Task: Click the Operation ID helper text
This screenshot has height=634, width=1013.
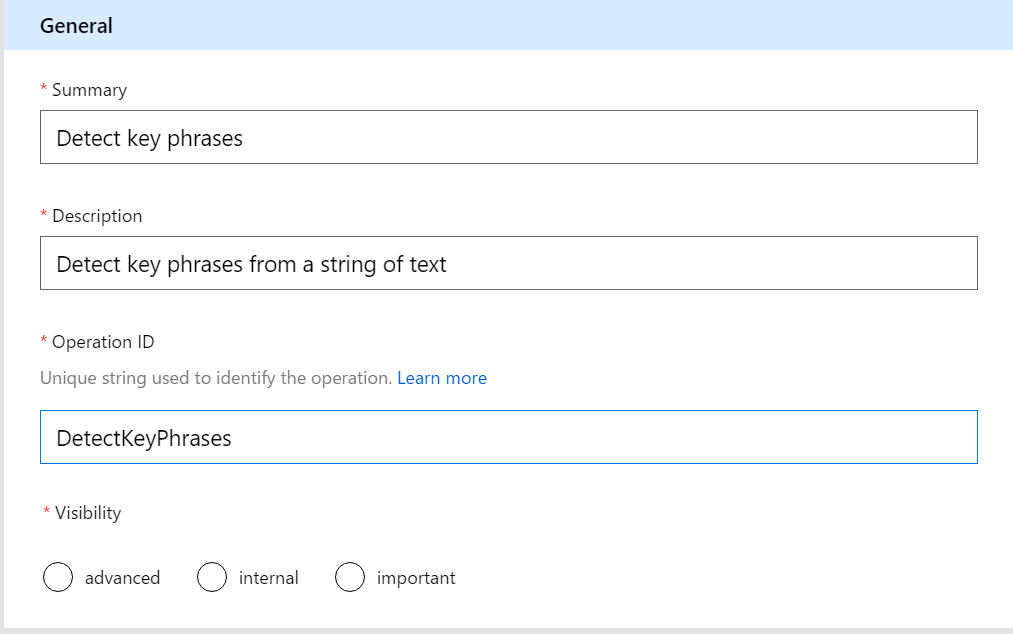Action: coord(216,378)
